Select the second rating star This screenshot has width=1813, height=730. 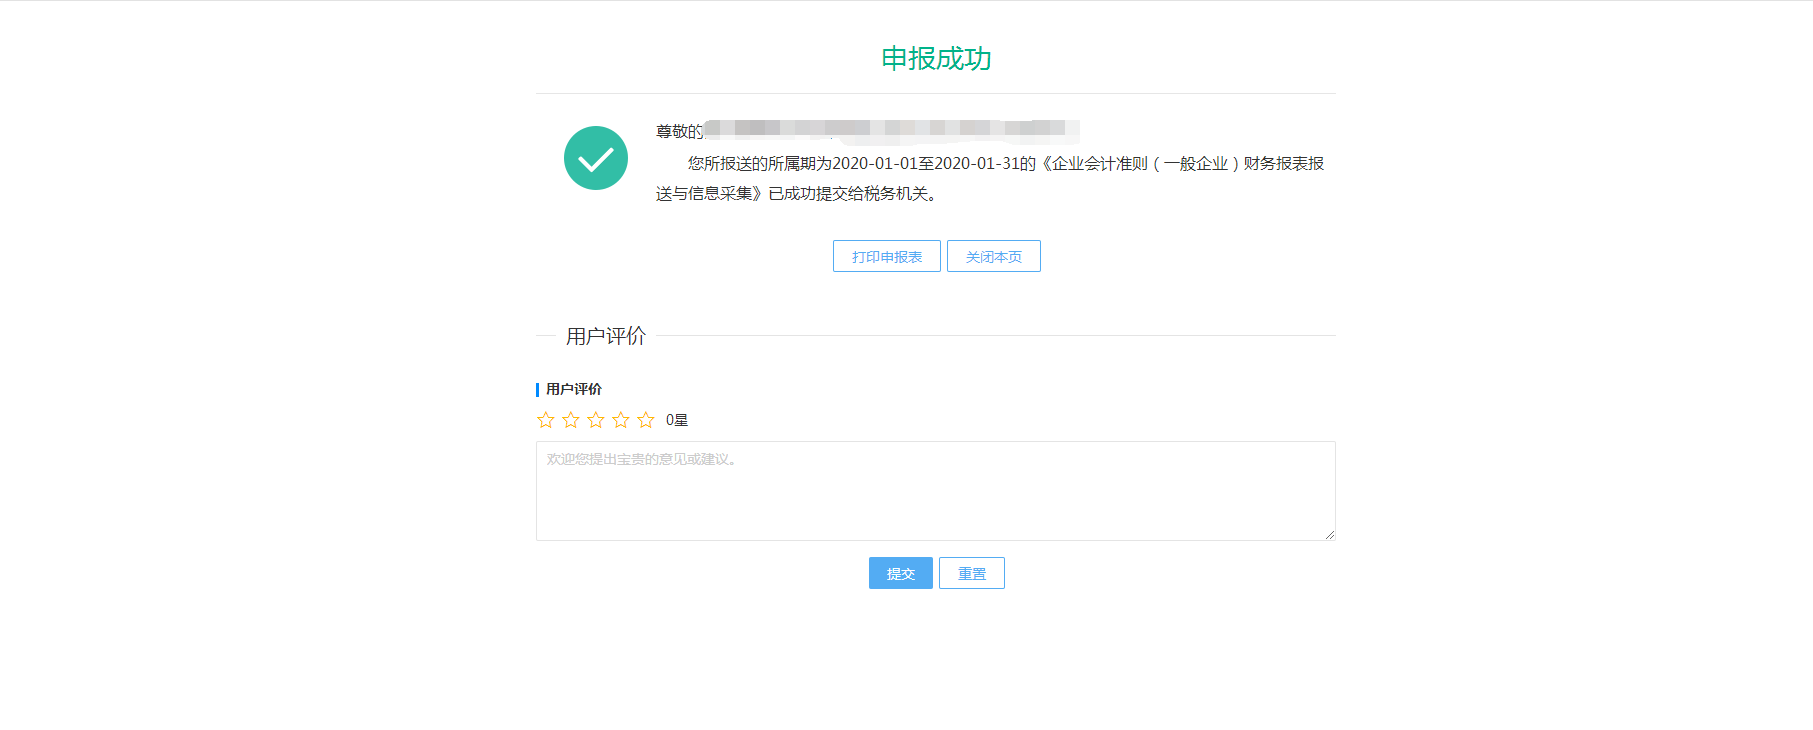coord(571,420)
